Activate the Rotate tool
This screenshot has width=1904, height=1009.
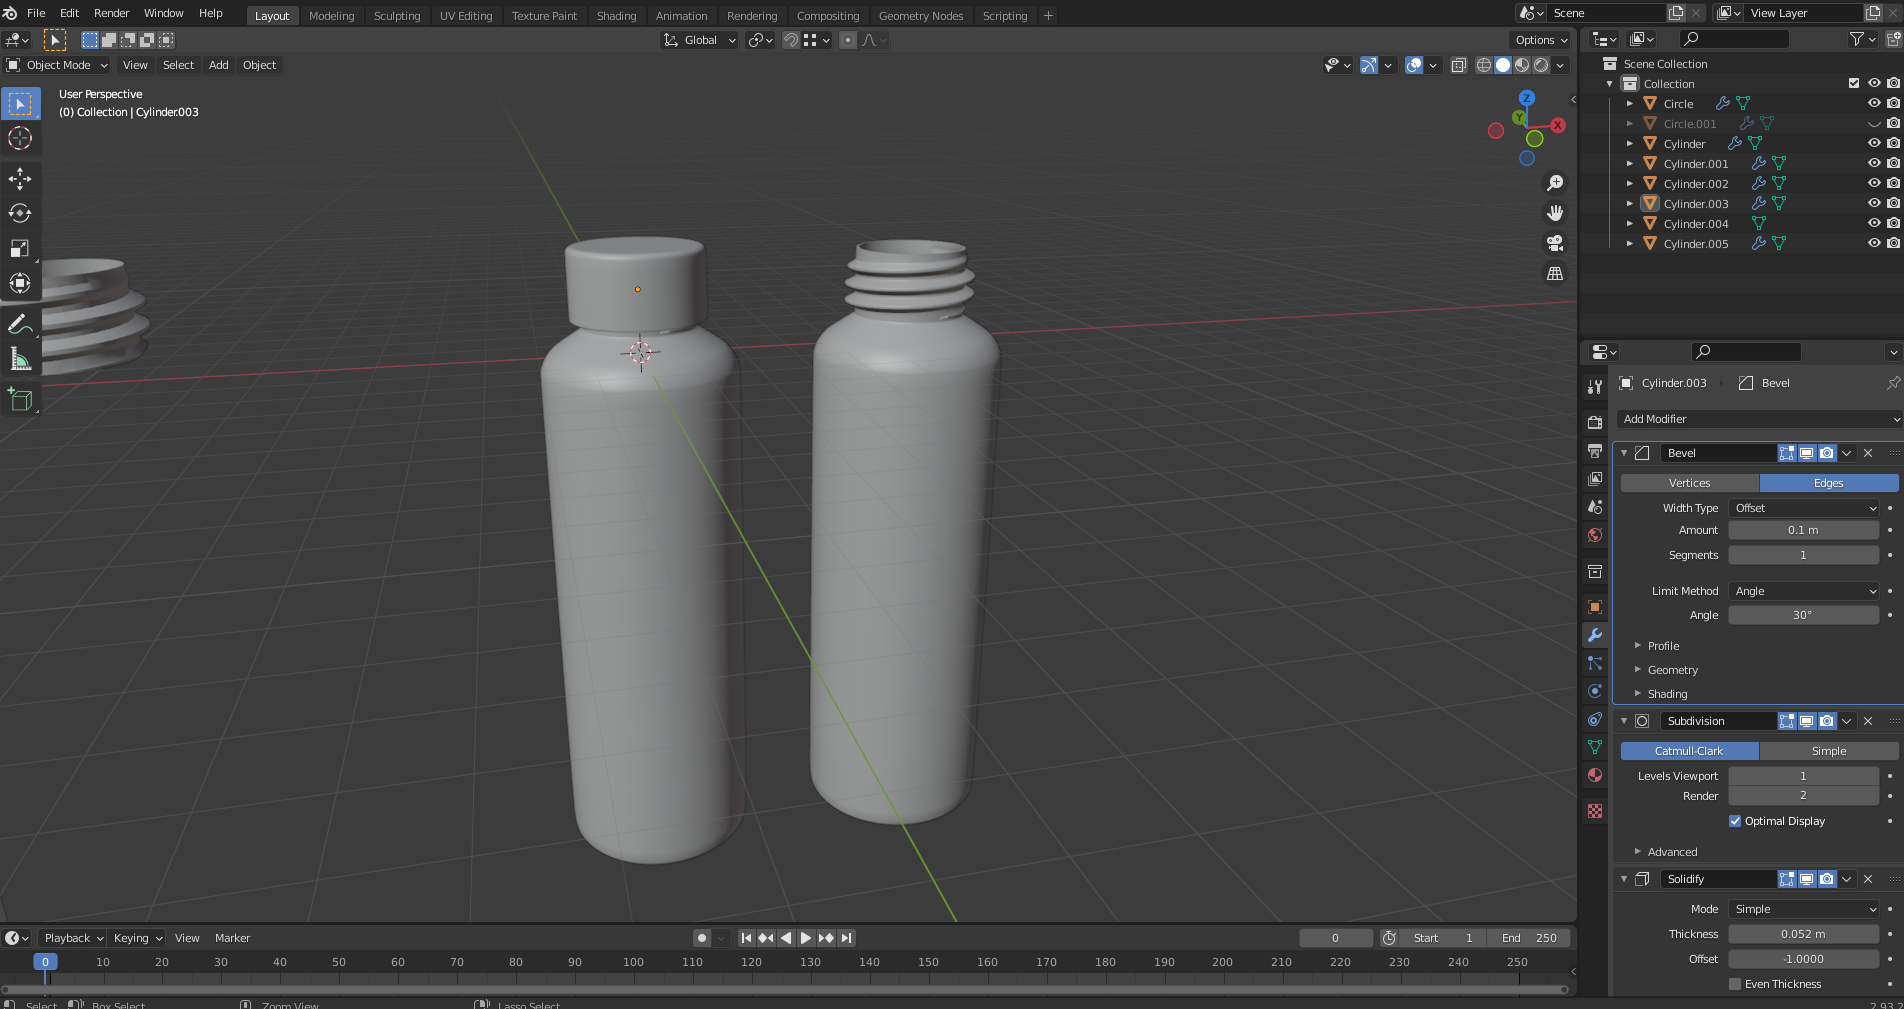click(20, 213)
